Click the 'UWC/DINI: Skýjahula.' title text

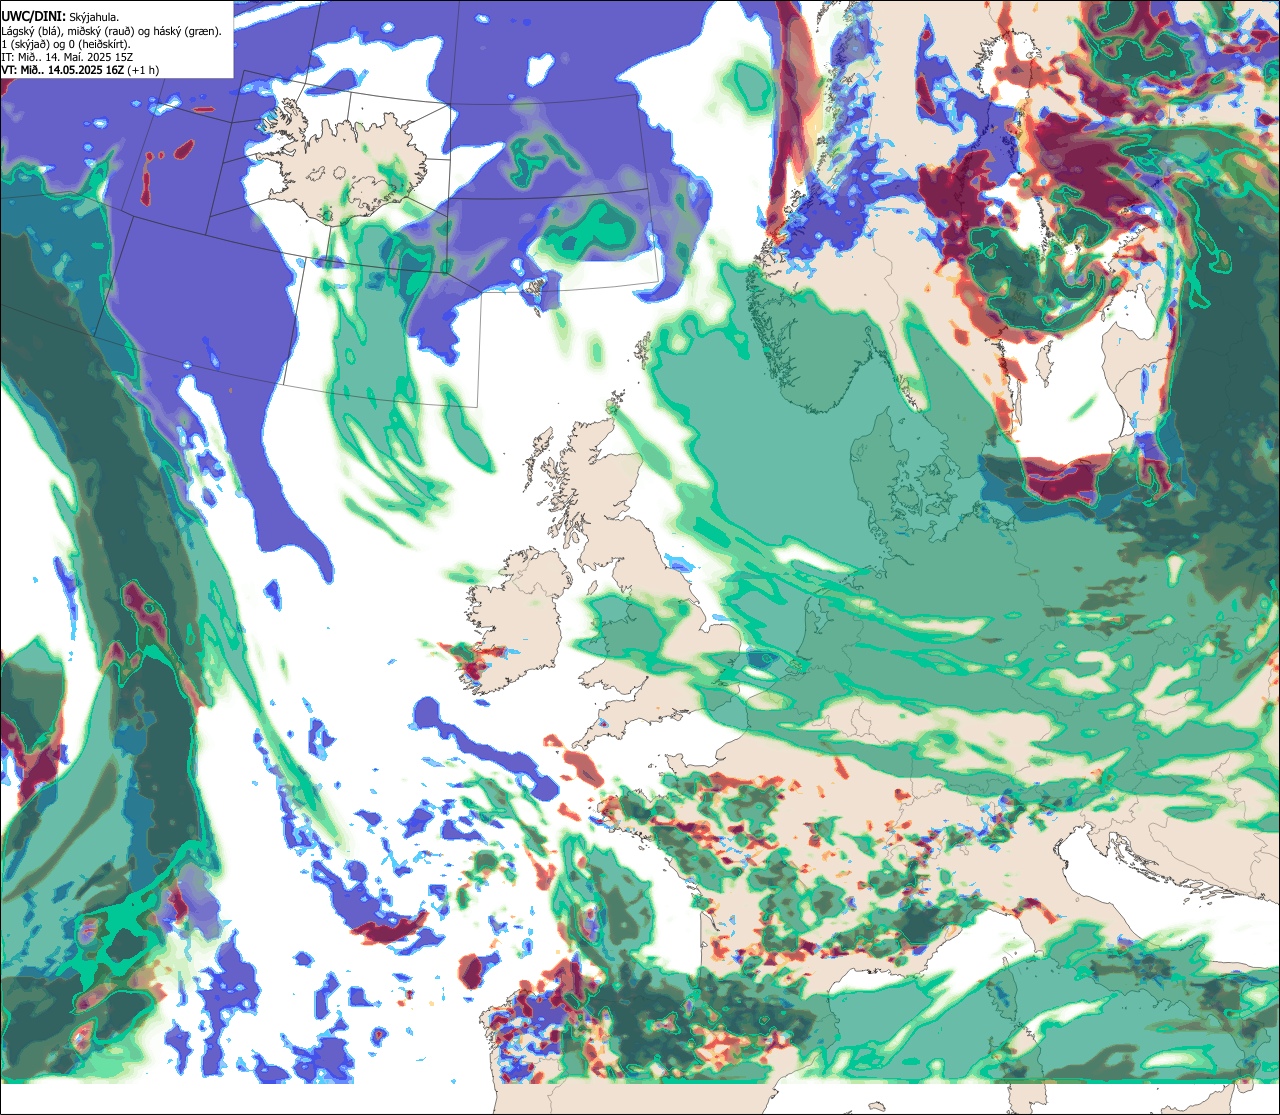coord(61,16)
